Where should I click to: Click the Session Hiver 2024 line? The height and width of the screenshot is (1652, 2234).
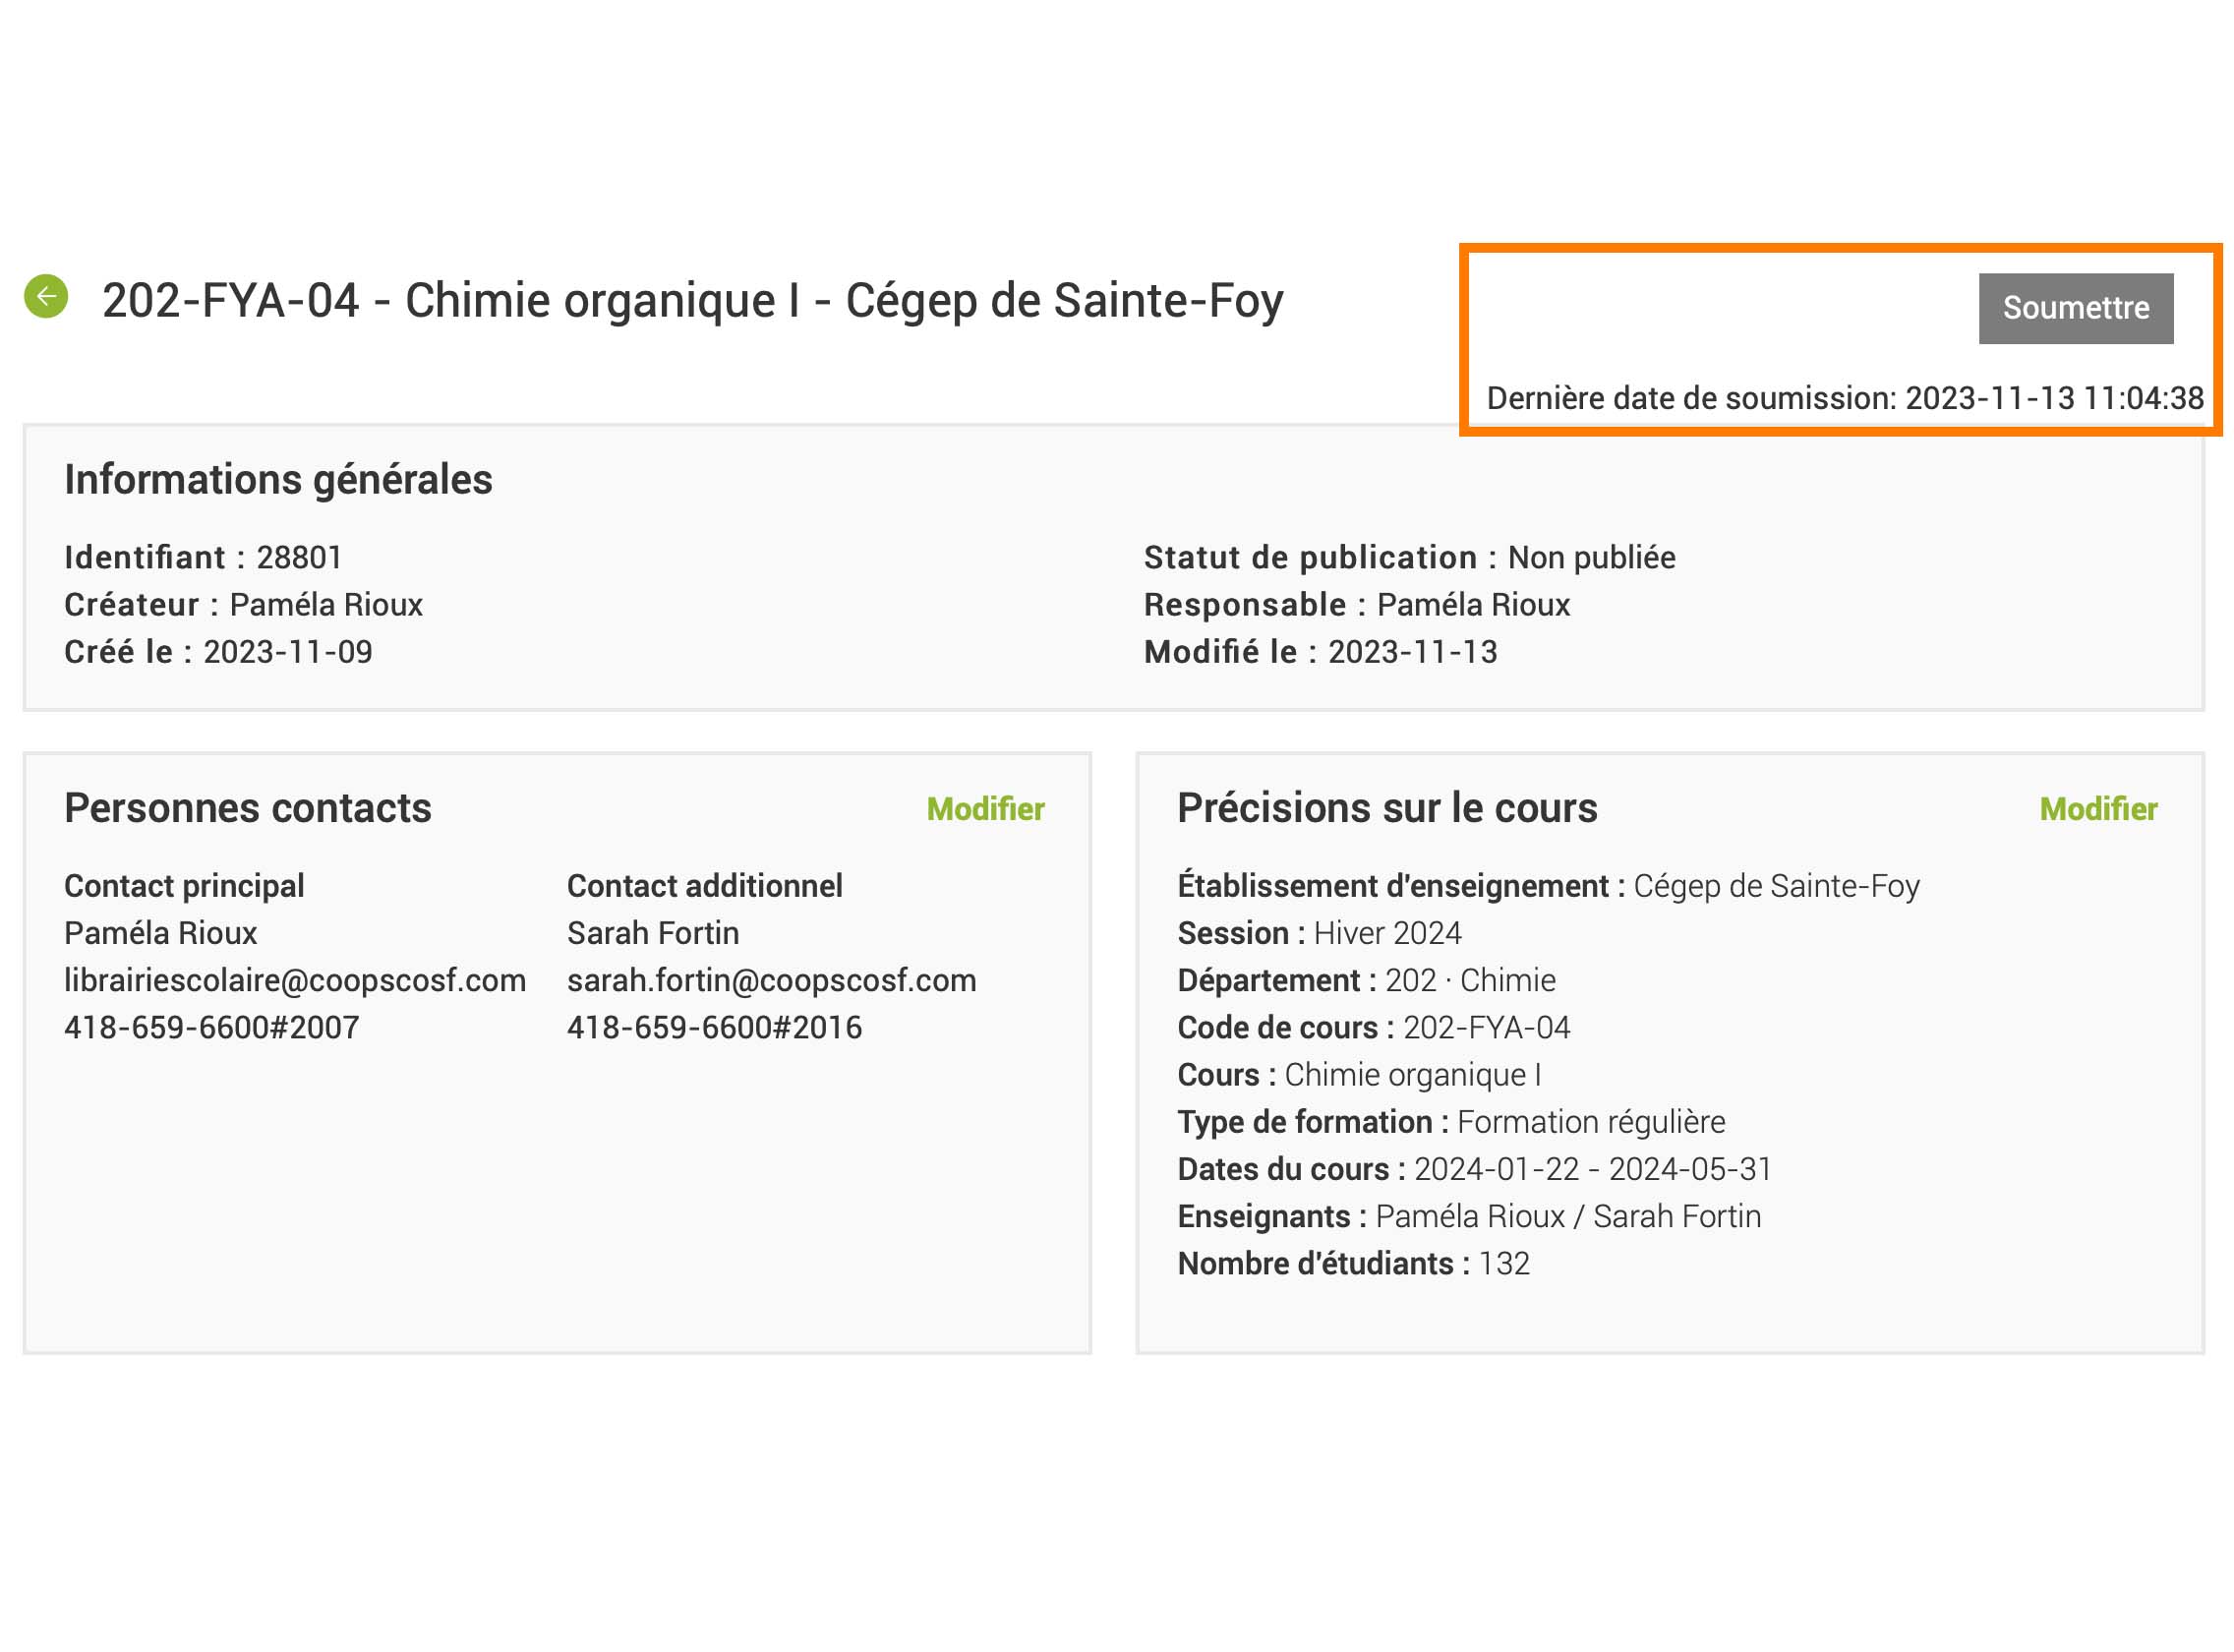[x=1319, y=934]
